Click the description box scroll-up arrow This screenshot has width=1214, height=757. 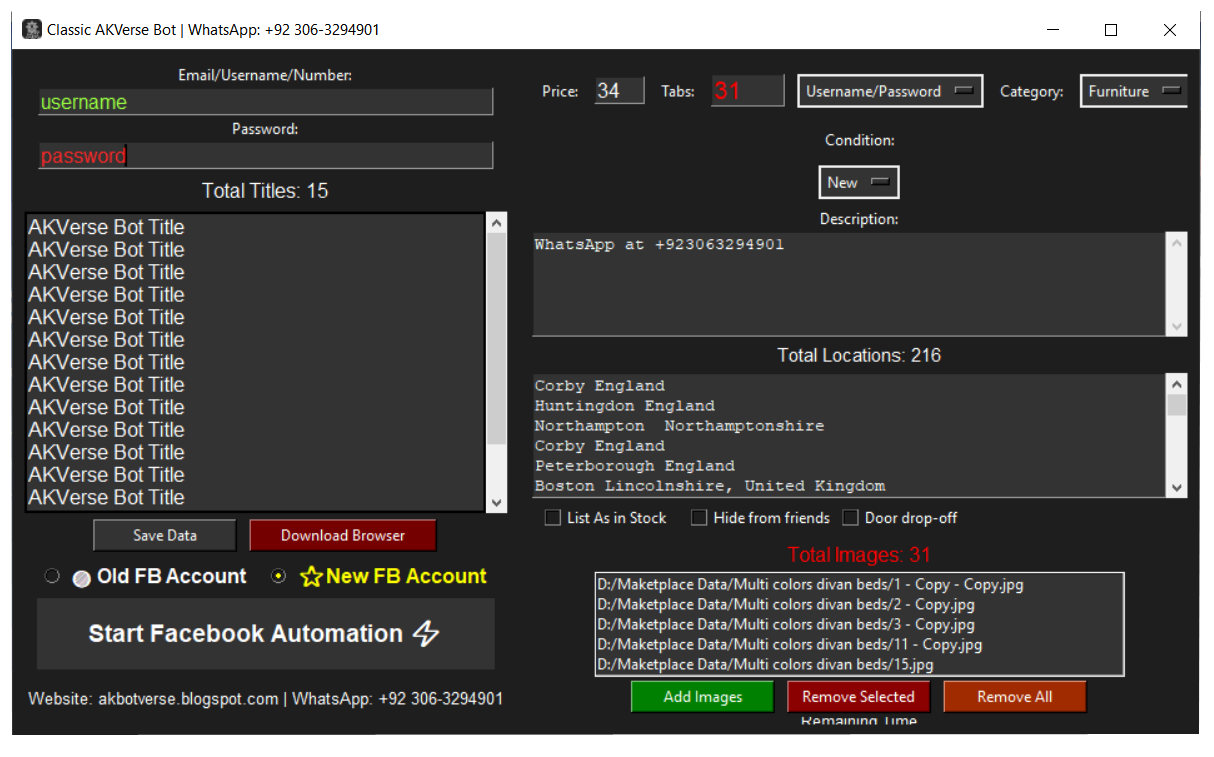pos(1177,243)
